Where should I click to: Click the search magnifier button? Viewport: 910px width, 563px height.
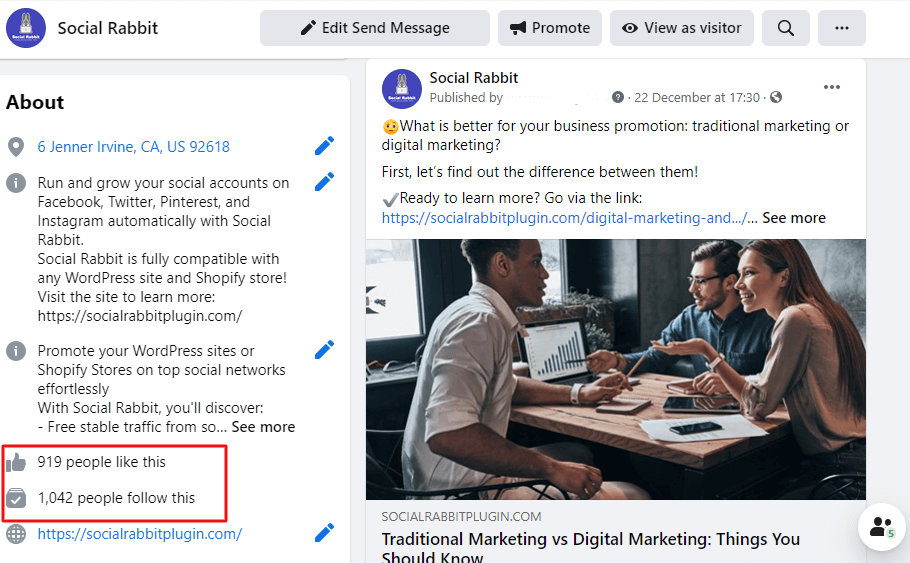[786, 28]
